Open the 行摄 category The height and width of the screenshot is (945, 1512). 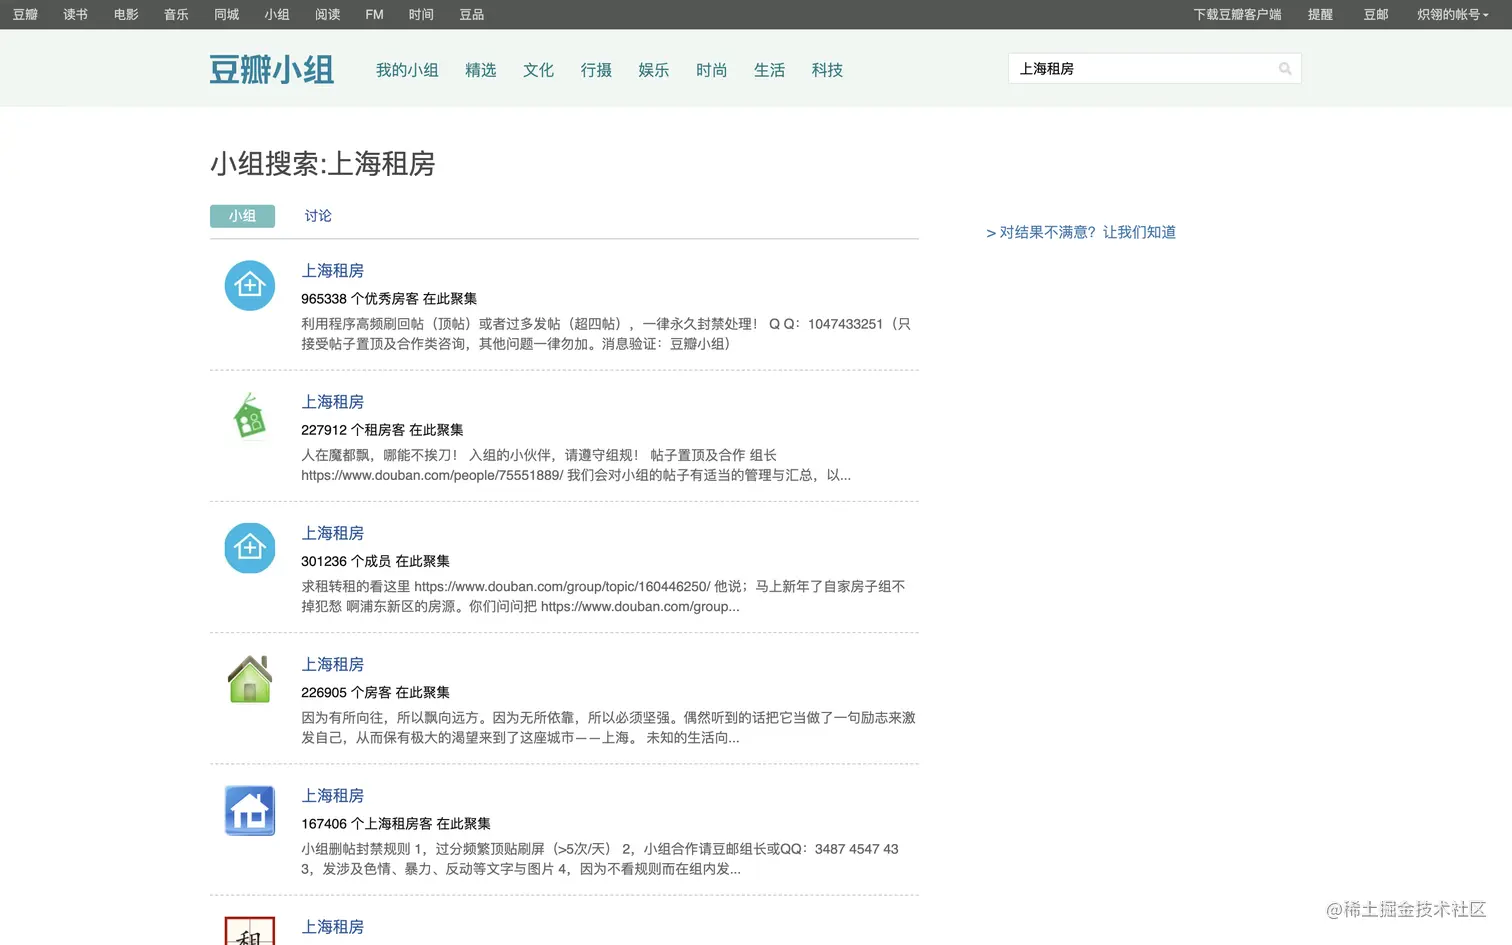(x=596, y=70)
